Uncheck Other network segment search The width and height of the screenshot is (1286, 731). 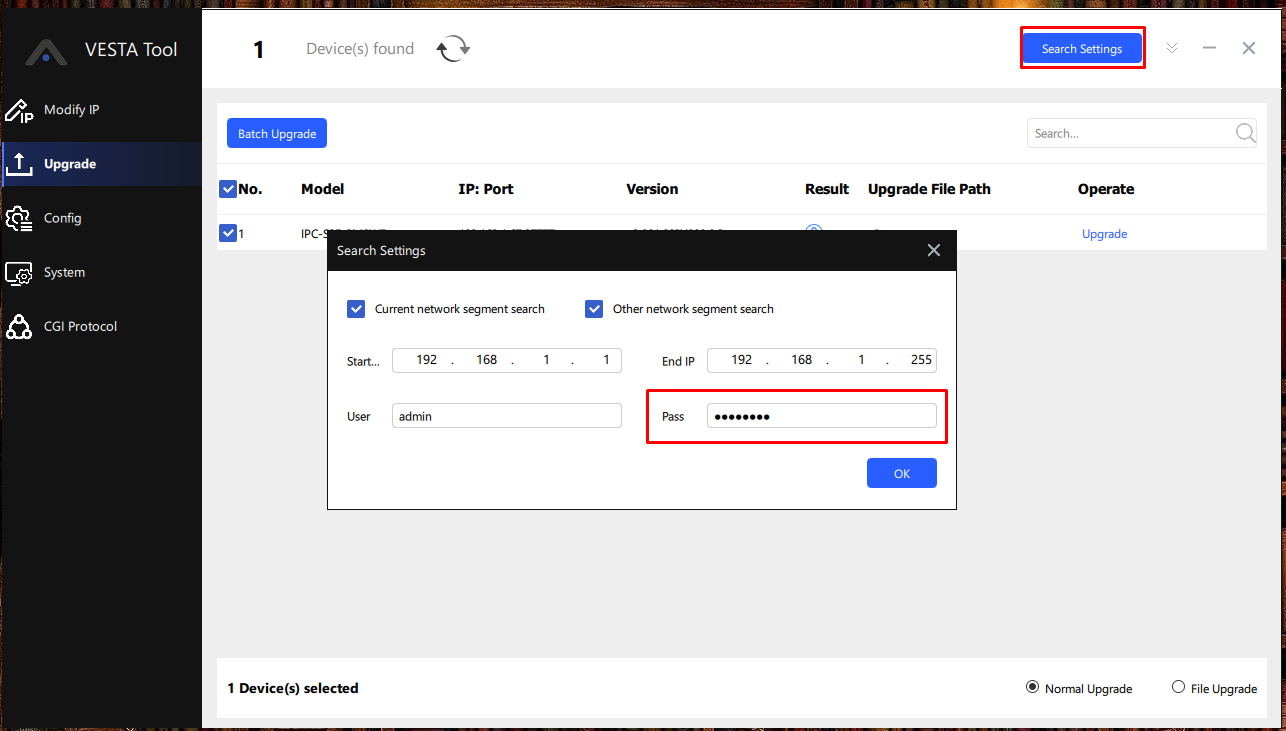coord(594,309)
